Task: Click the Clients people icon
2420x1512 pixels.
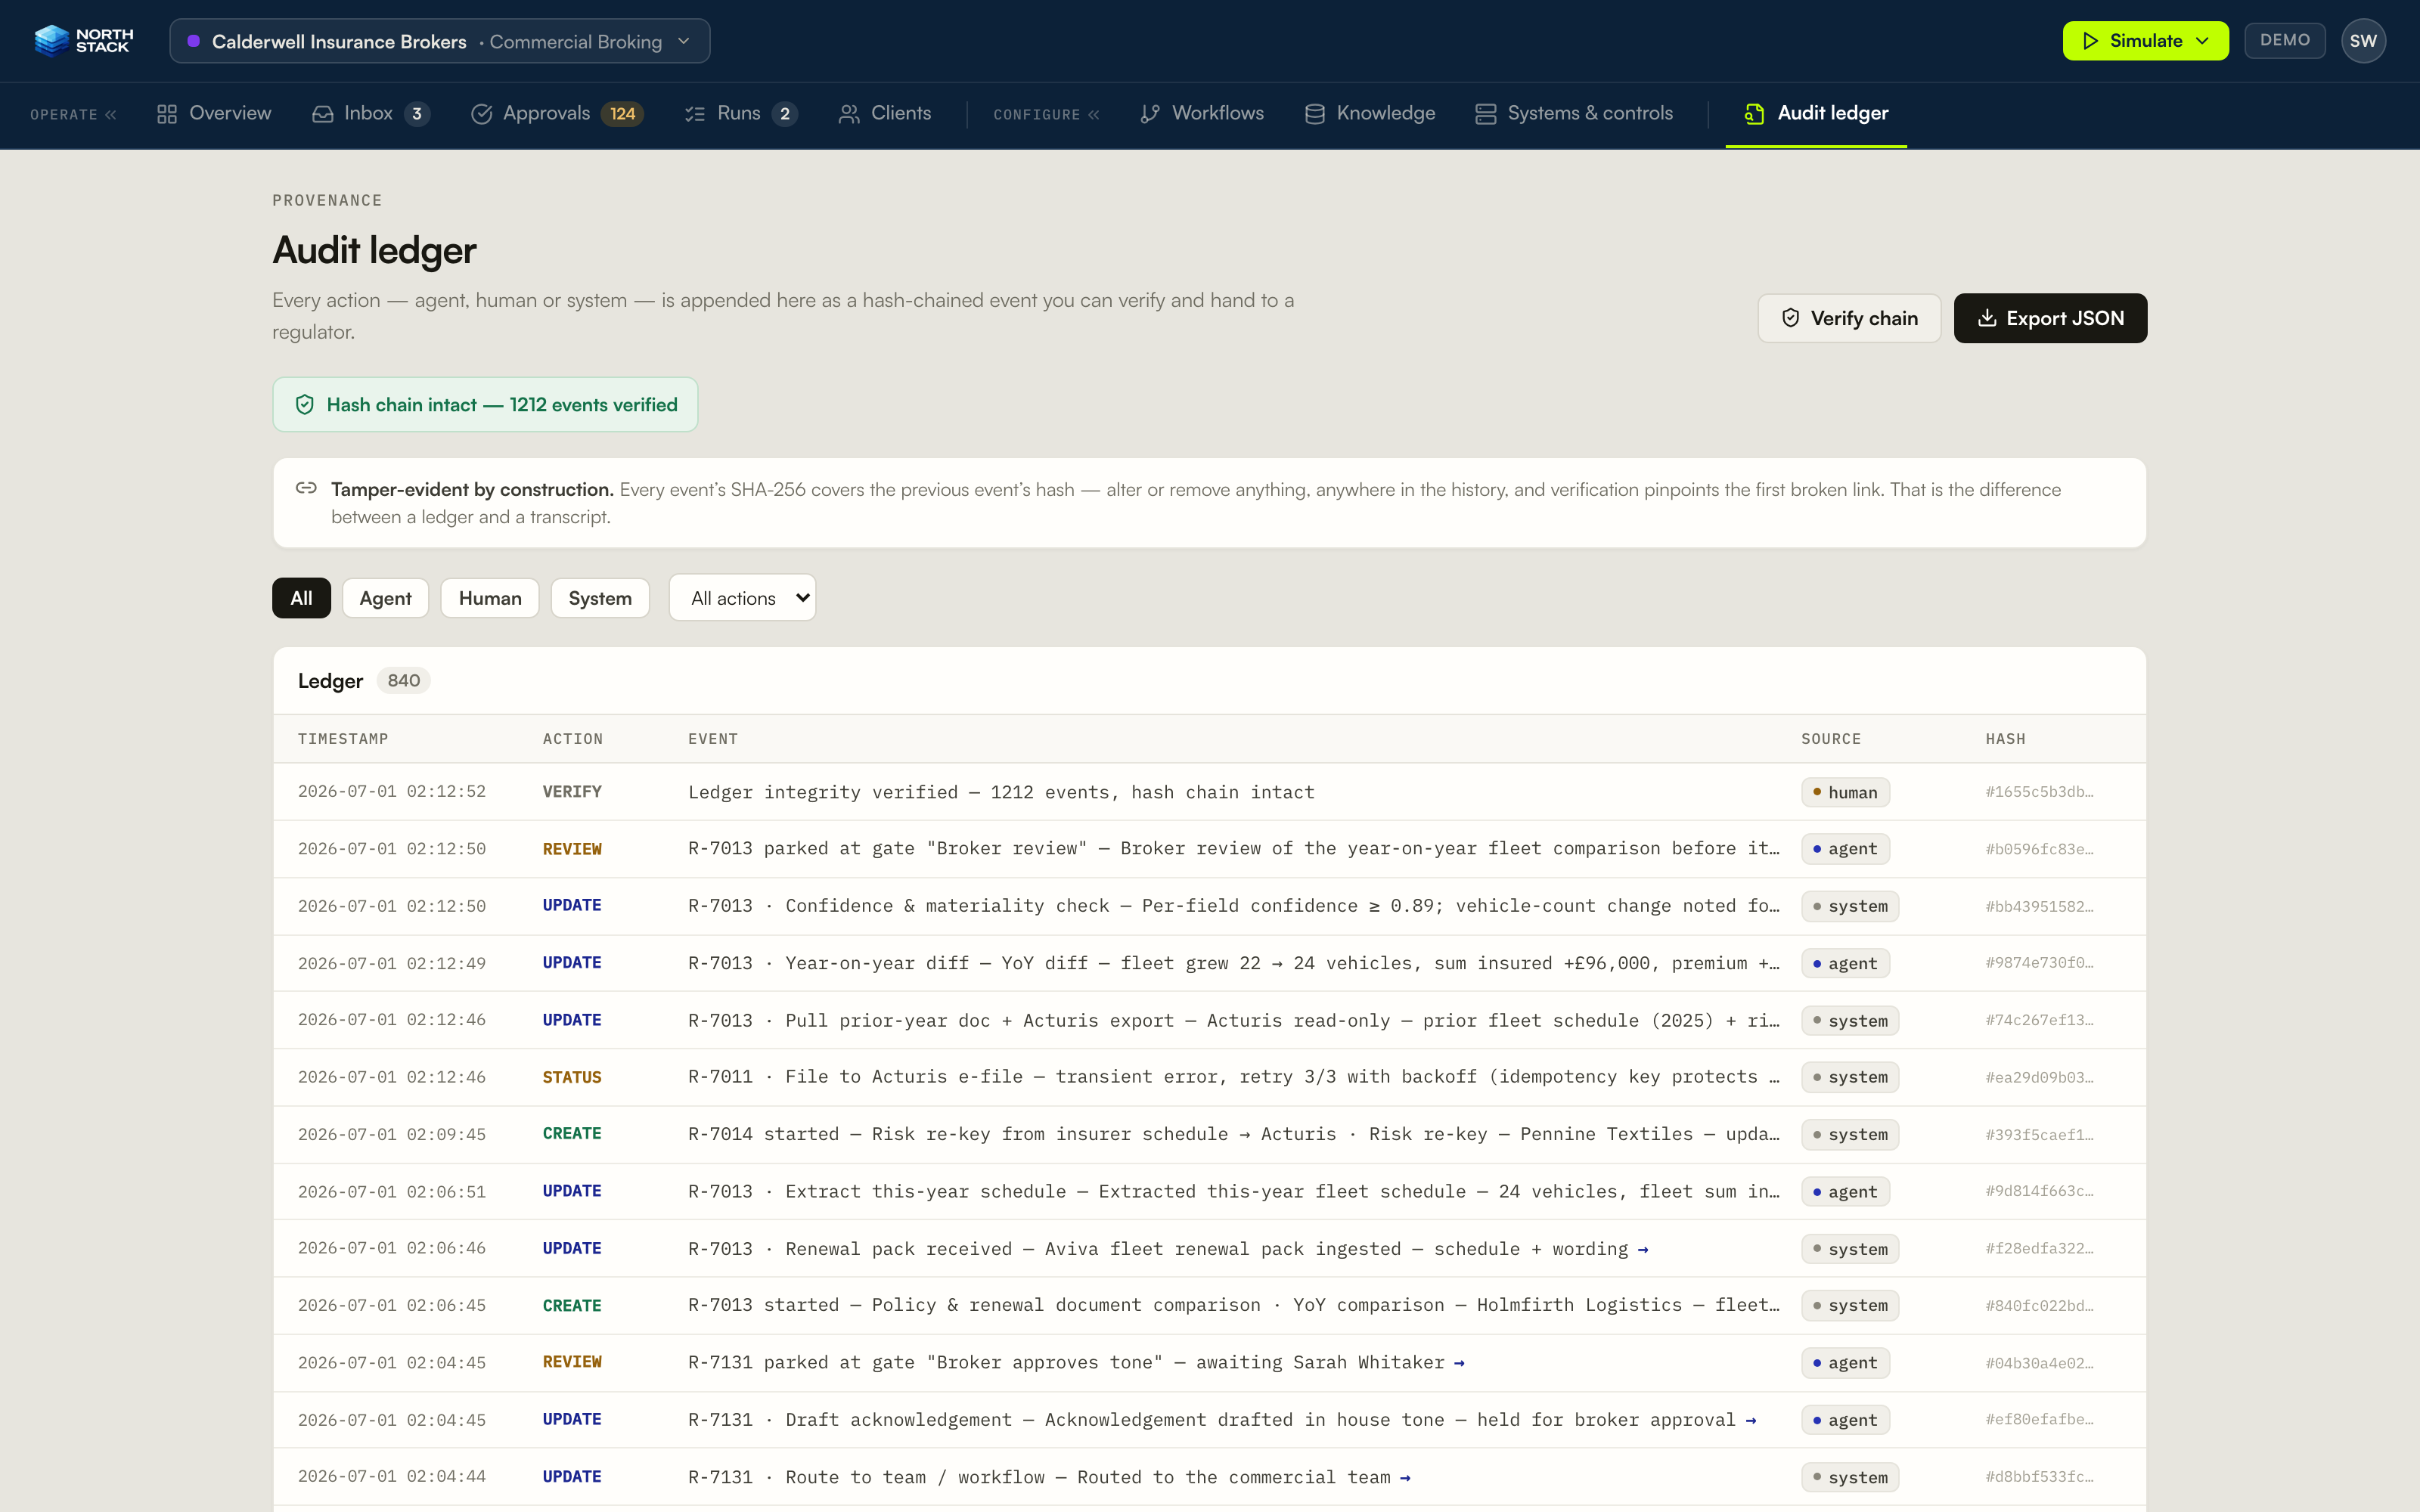Action: 849,114
